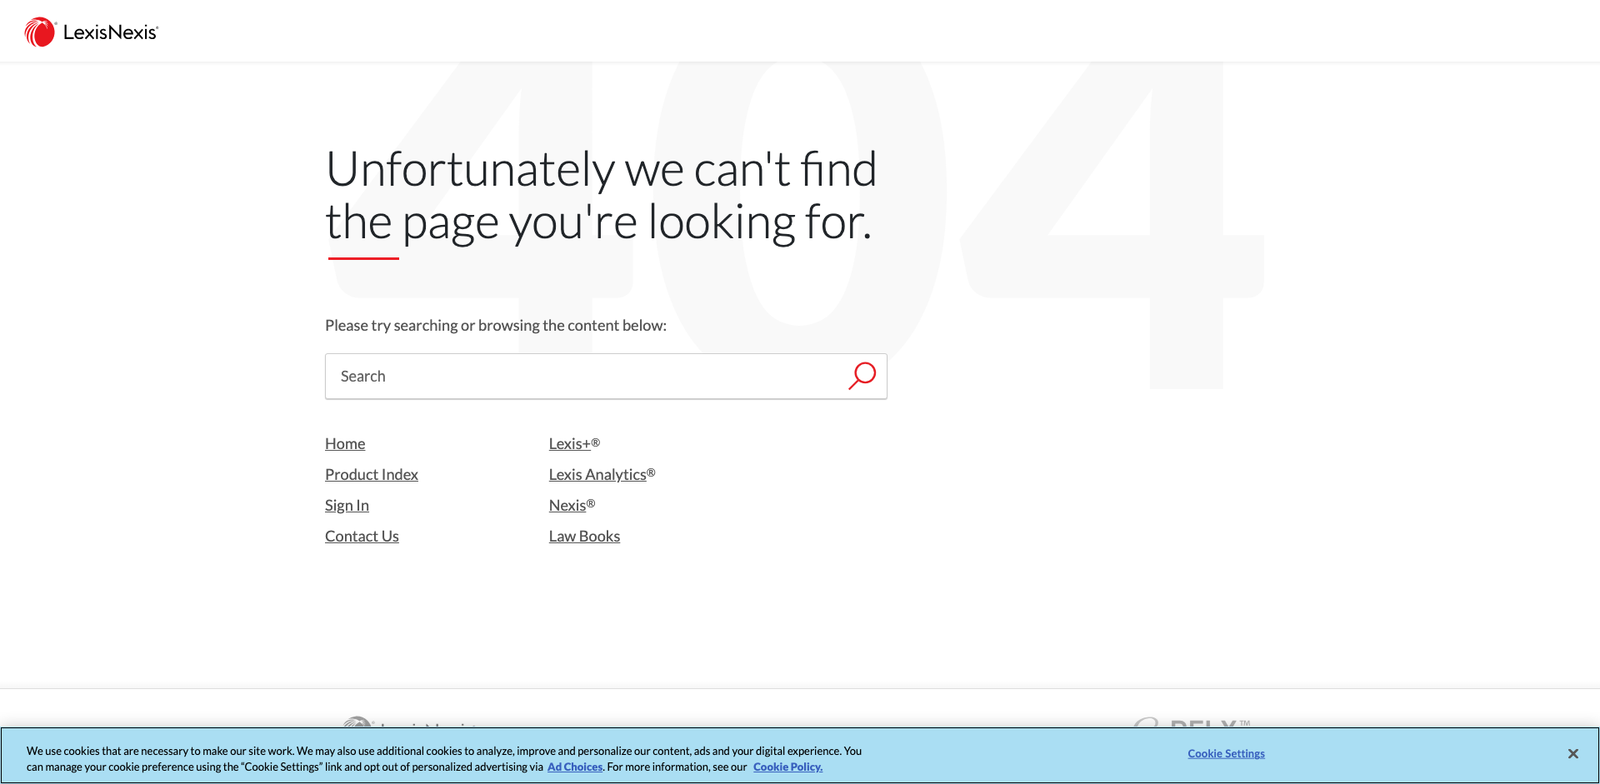The width and height of the screenshot is (1600, 784).
Task: Open the Contact Us page link
Action: [x=362, y=536]
